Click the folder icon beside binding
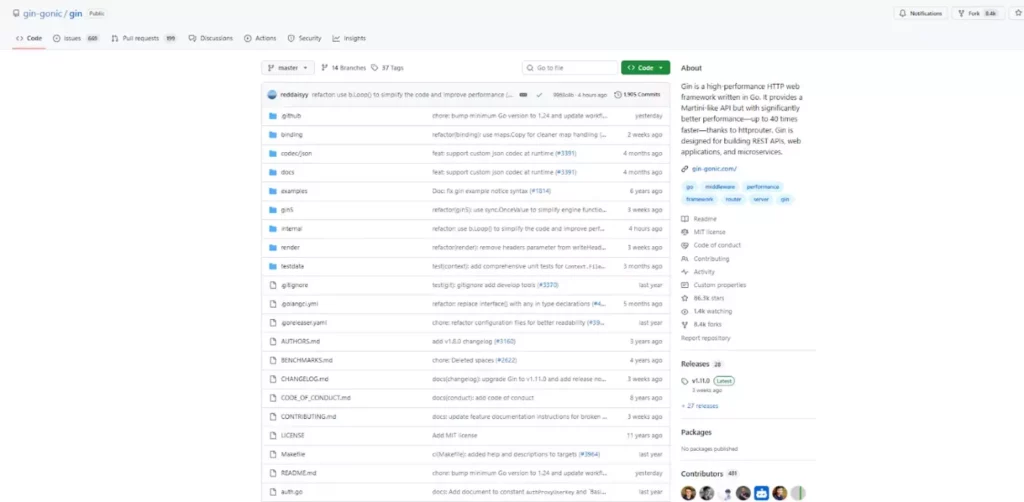The image size is (1024, 502). click(x=272, y=134)
